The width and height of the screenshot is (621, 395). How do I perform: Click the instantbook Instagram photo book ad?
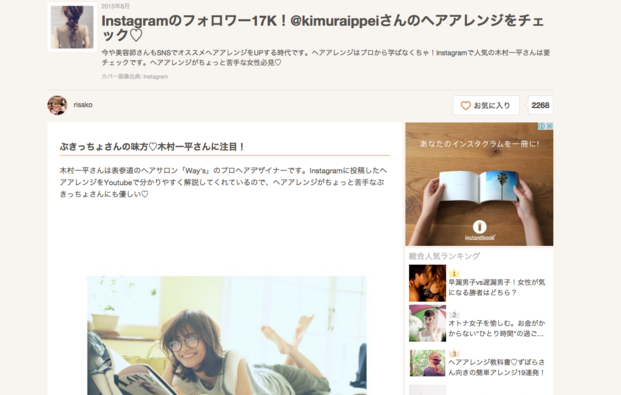click(479, 184)
